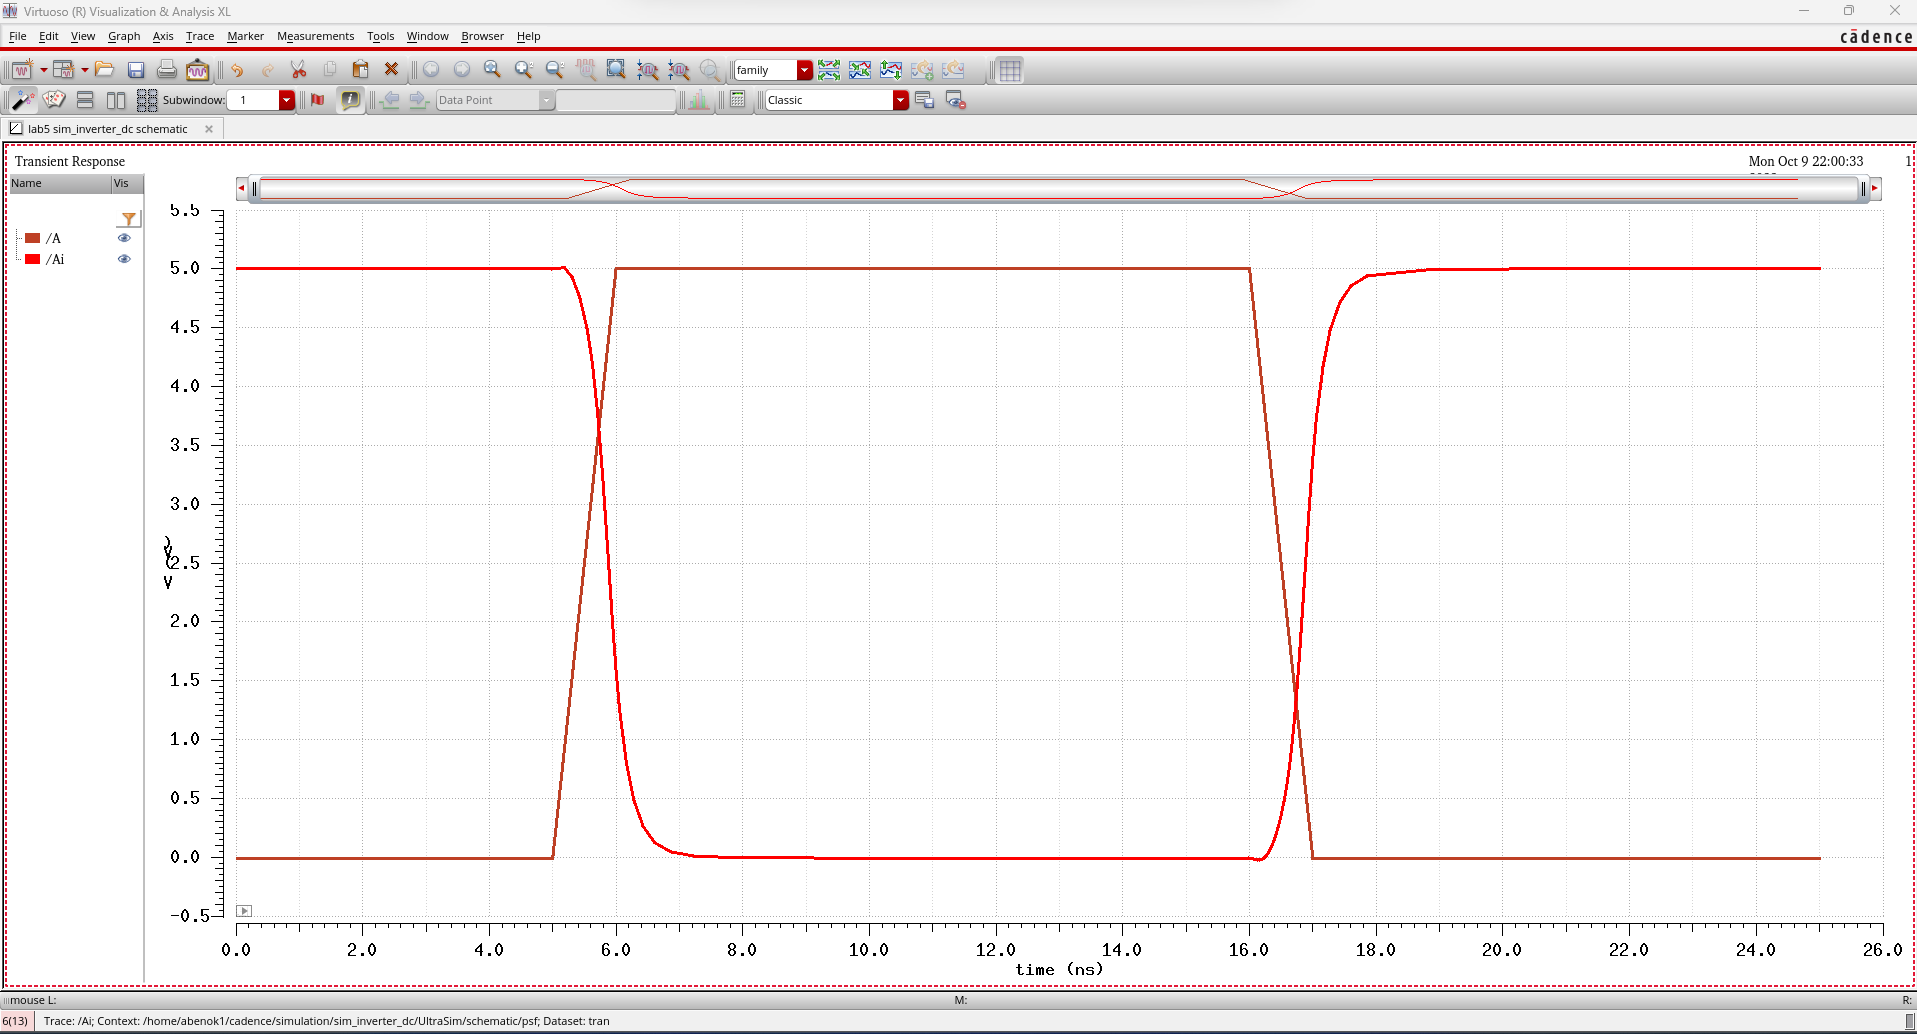Viewport: 1917px width, 1034px height.
Task: Open the Marker menu
Action: point(245,36)
